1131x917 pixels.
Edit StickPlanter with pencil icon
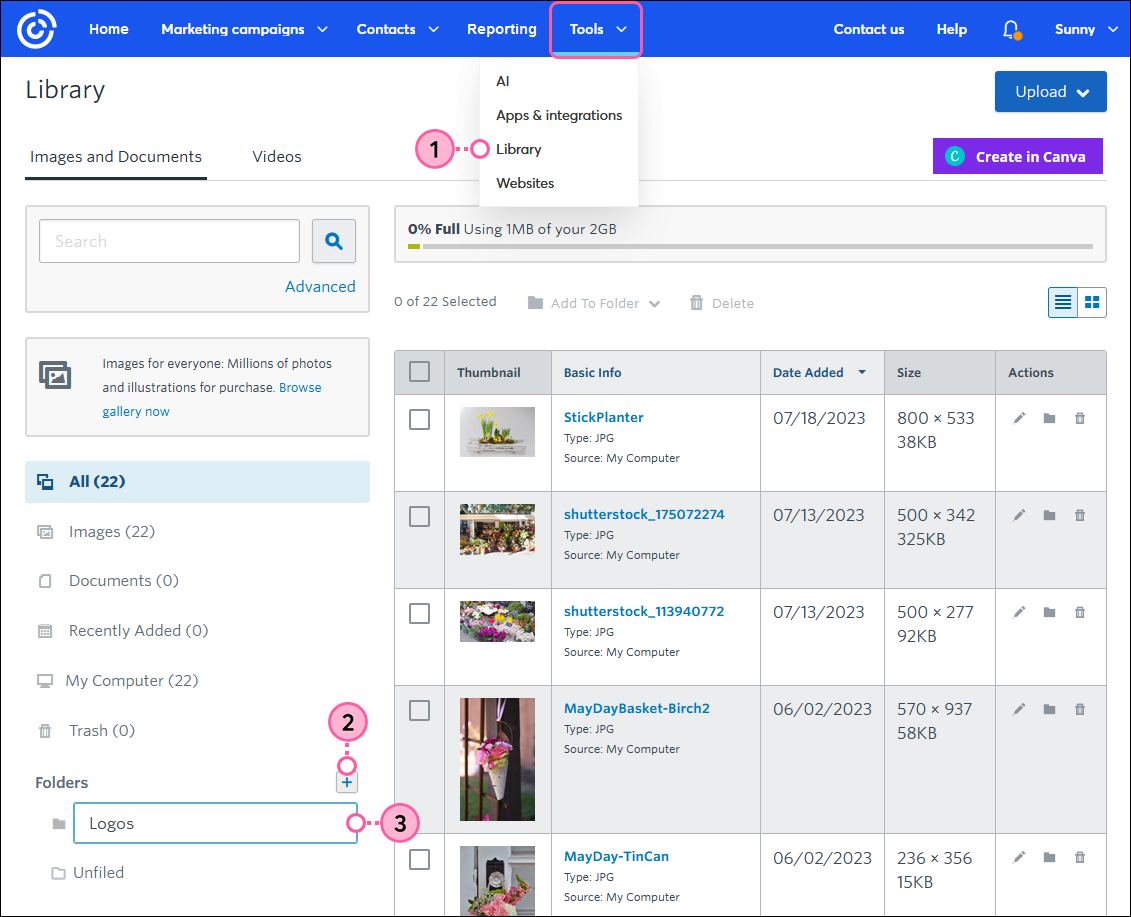click(1018, 418)
